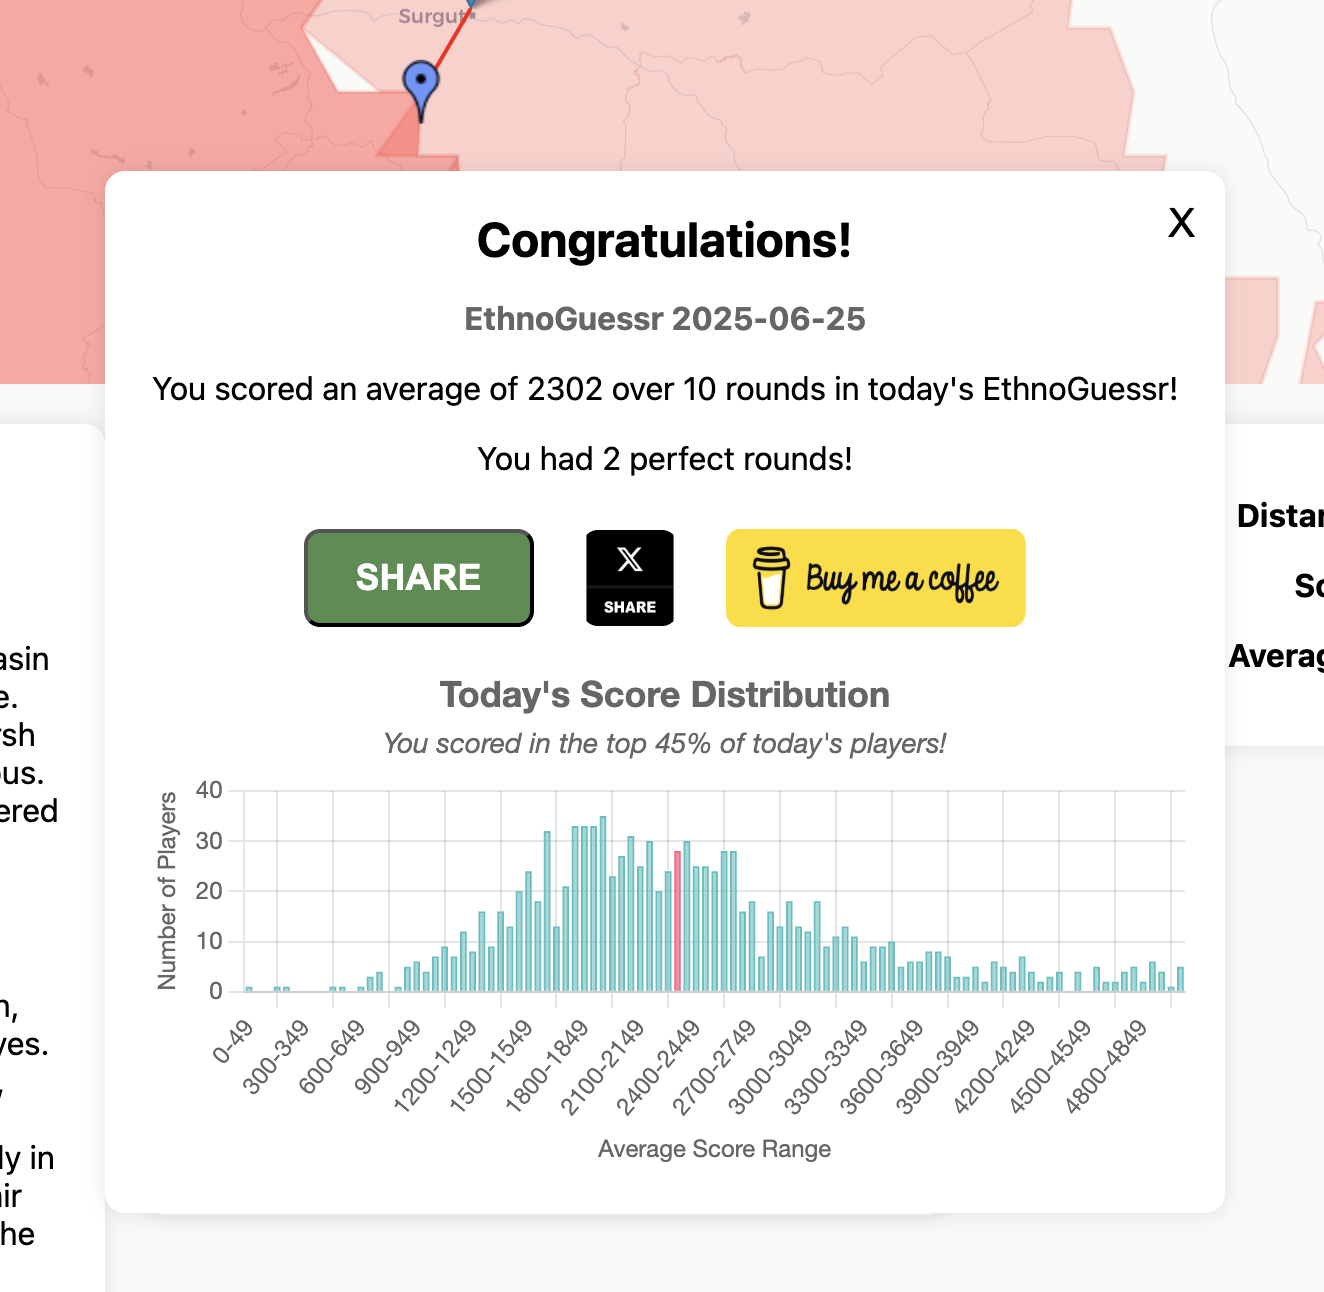
Task: Share results on X (Twitter)
Action: point(630,578)
